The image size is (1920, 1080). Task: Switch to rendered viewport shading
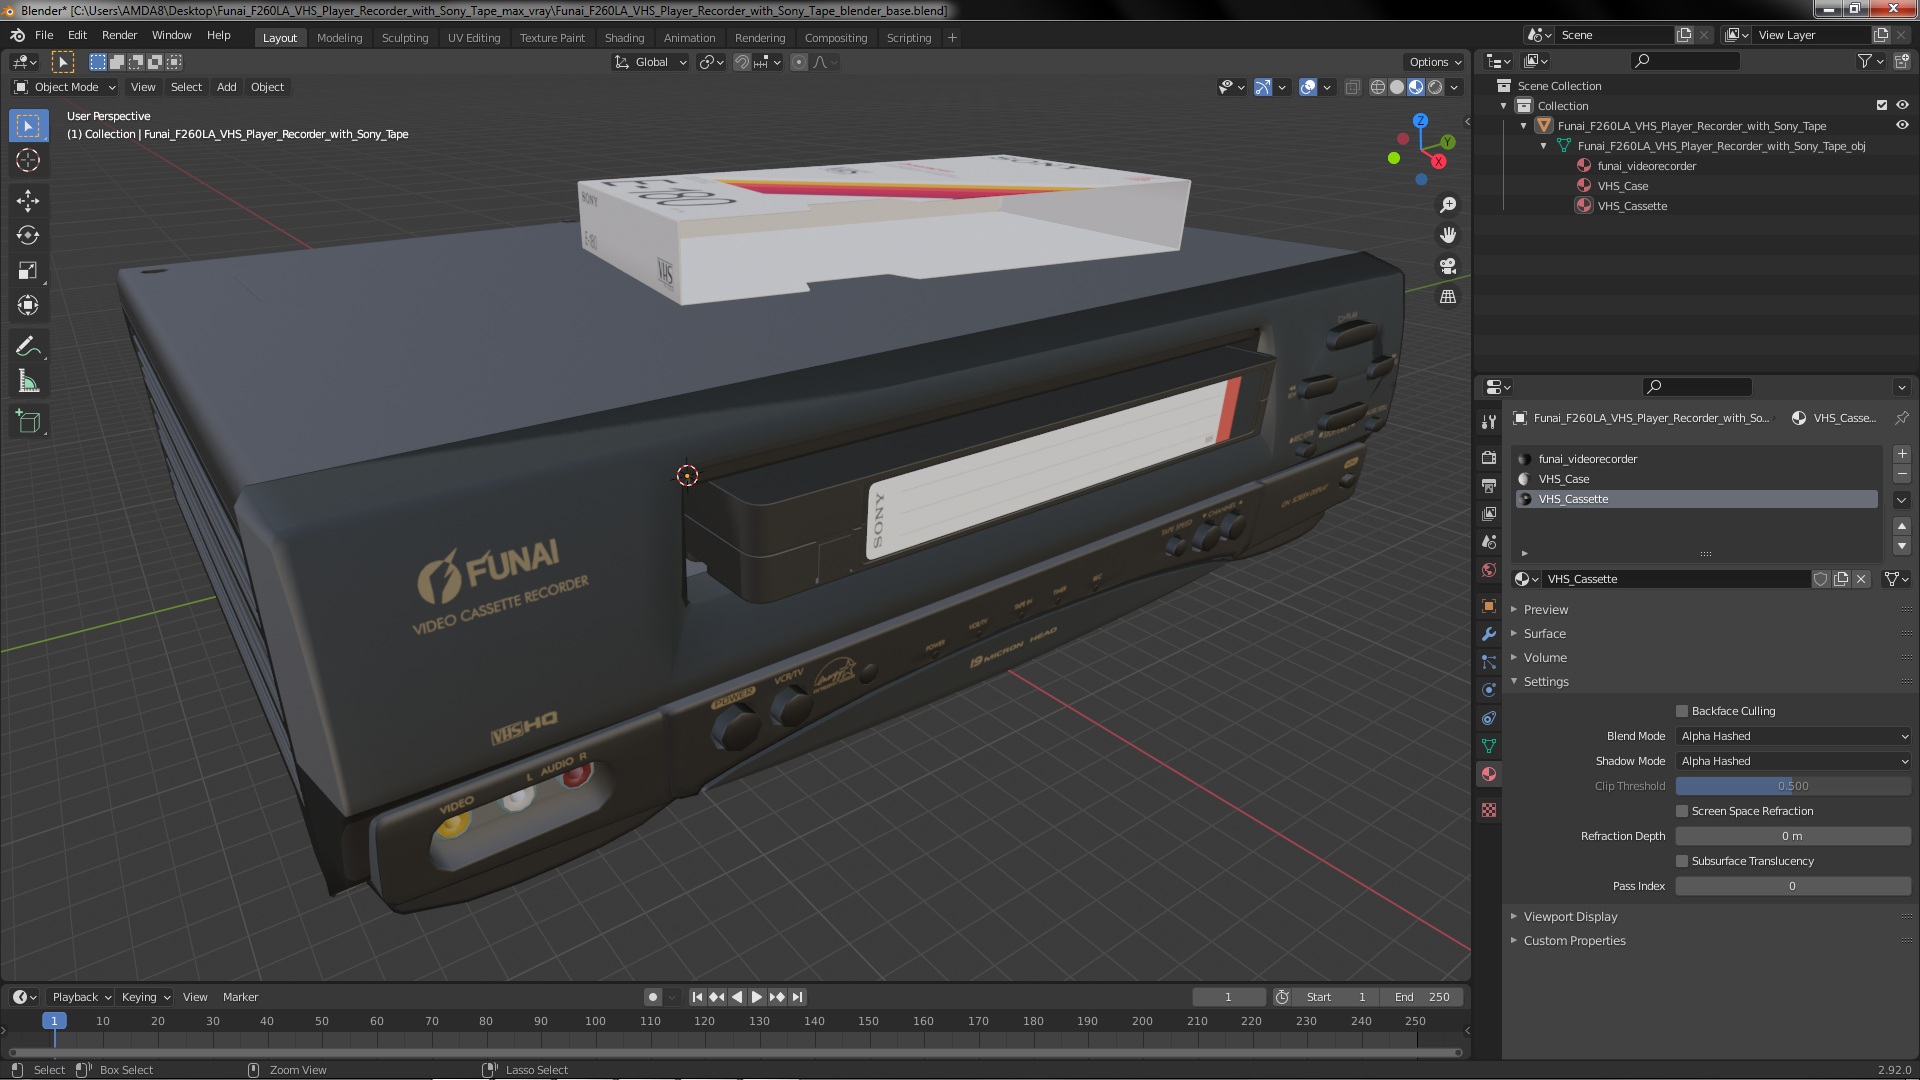[x=1435, y=87]
